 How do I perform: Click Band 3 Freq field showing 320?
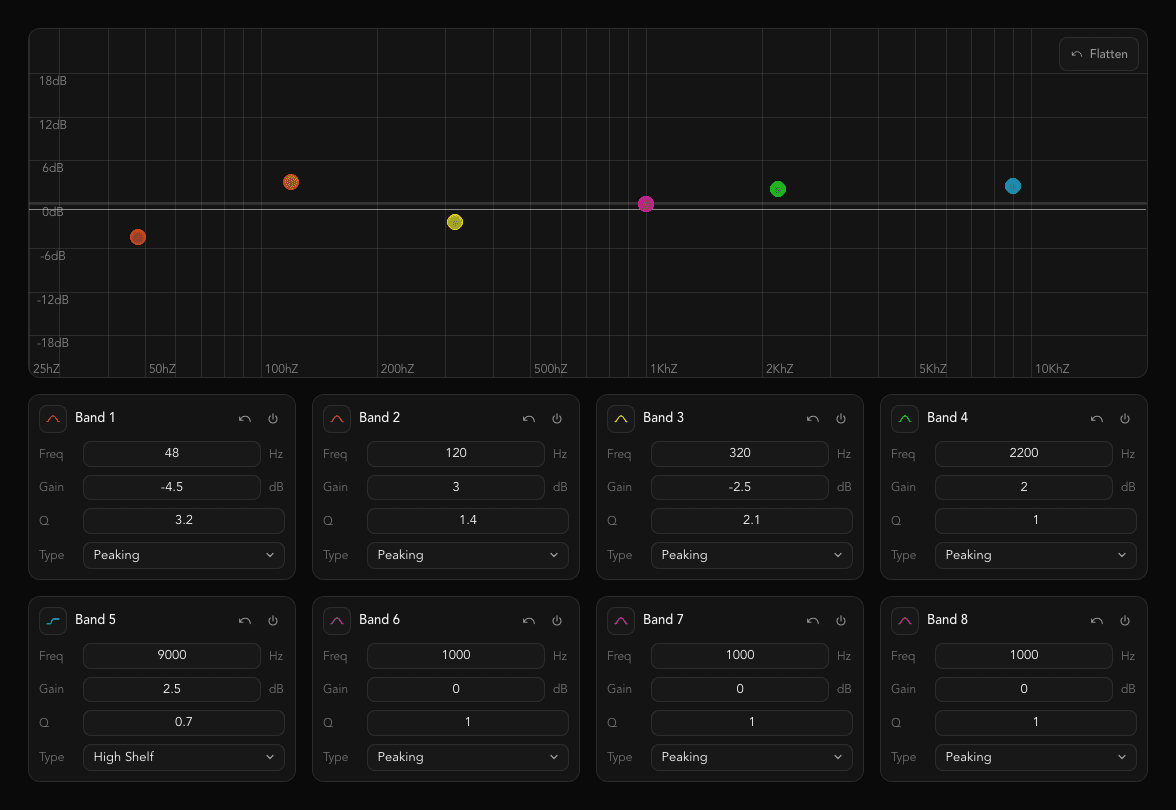740,454
